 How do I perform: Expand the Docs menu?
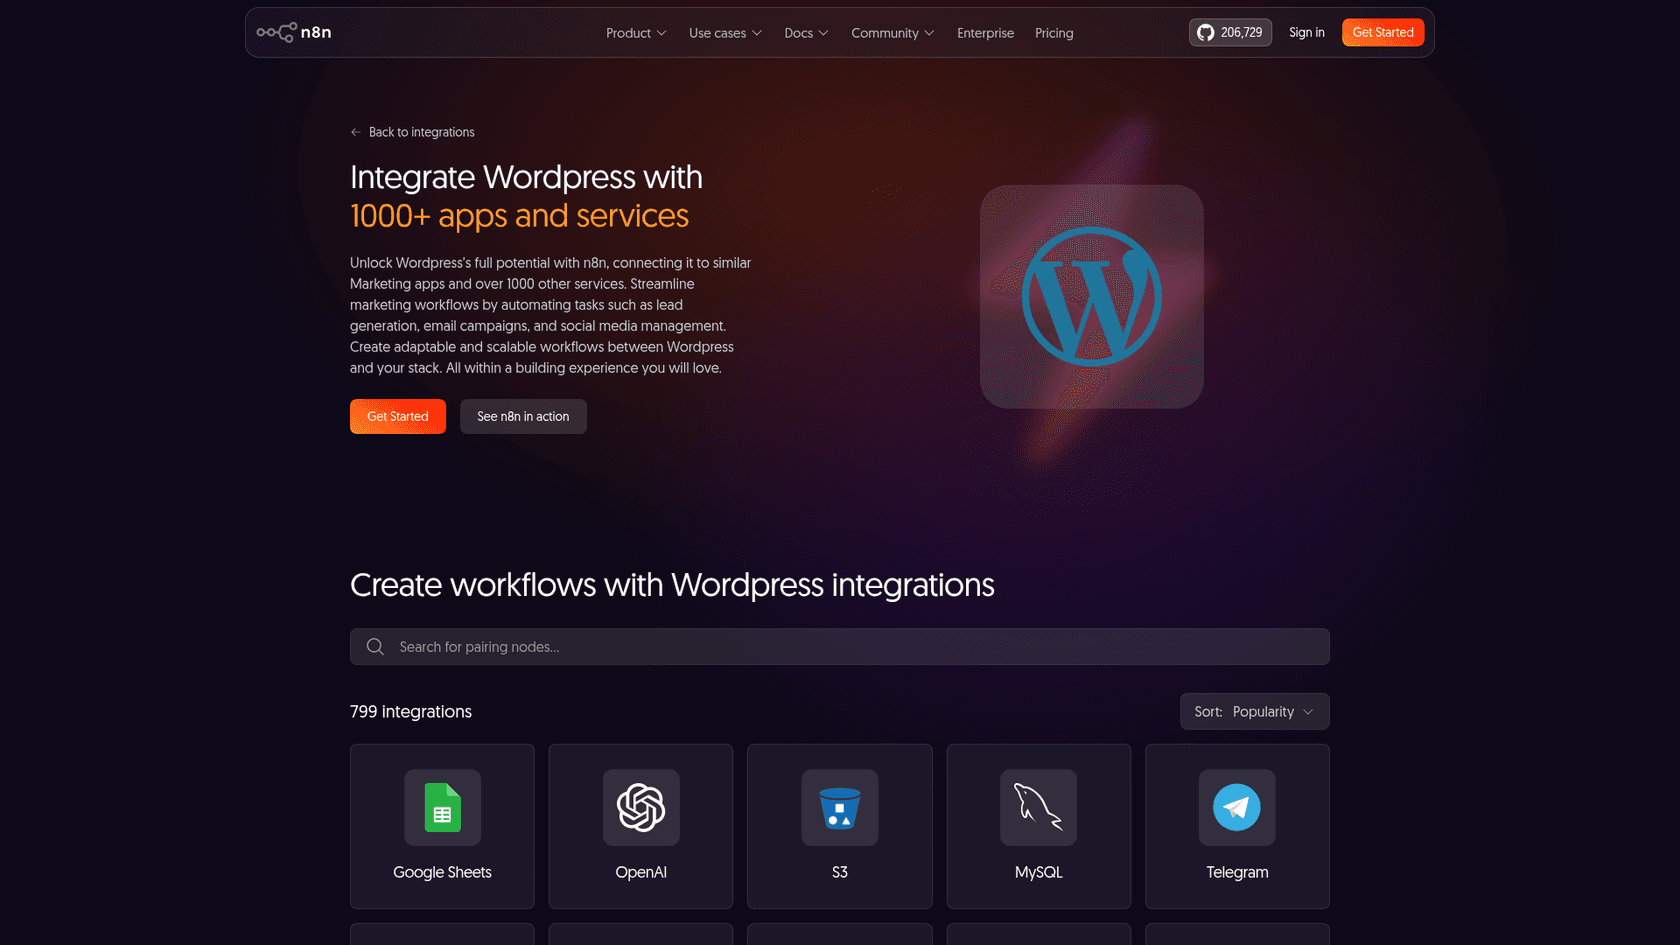point(806,33)
